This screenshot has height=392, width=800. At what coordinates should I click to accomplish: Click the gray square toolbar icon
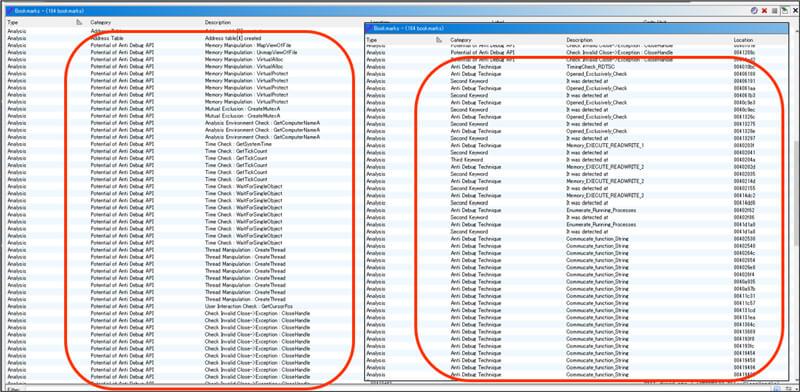coord(774,11)
